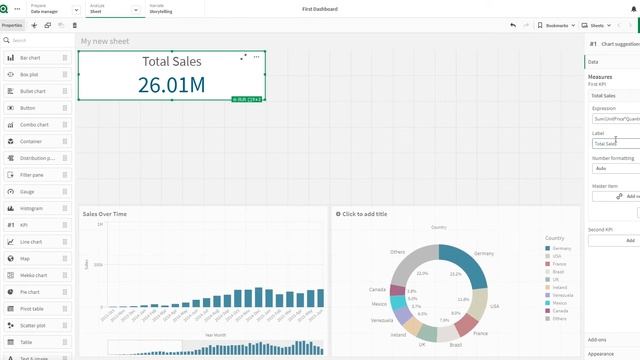Select the Mekko chart asset
This screenshot has height=360, width=640.
tap(37, 276)
